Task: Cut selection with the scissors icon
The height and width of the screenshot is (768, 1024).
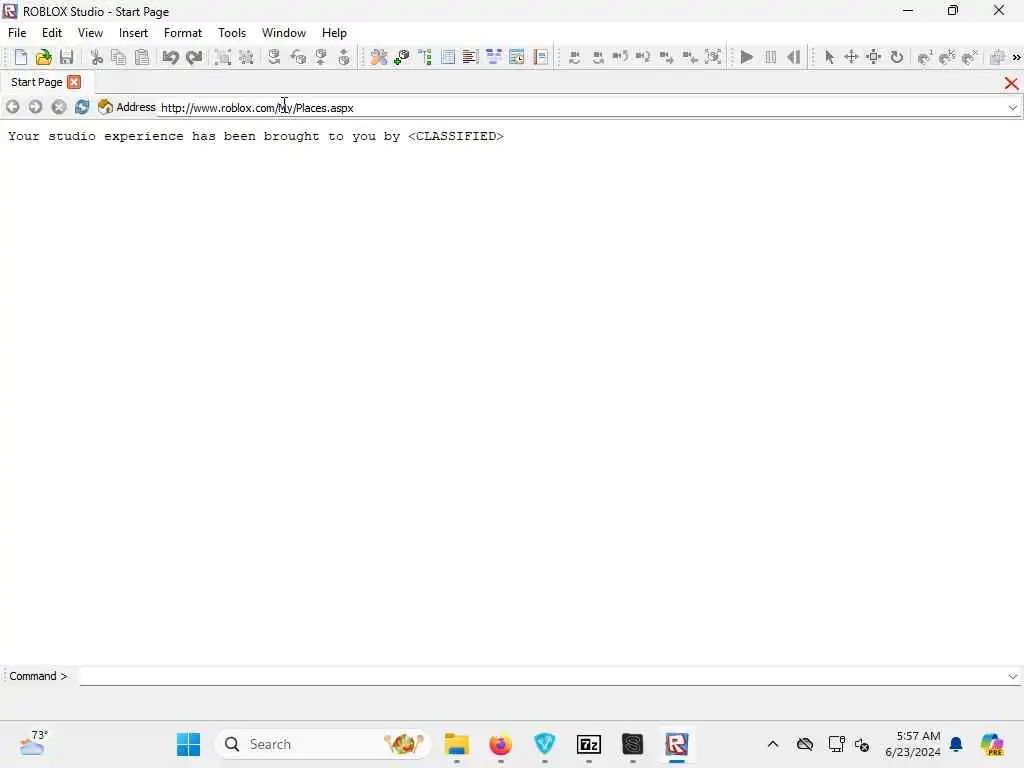Action: pyautogui.click(x=97, y=57)
